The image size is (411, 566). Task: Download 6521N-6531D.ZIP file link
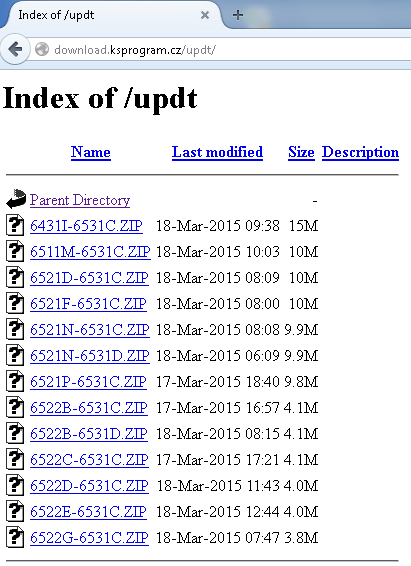[90, 356]
